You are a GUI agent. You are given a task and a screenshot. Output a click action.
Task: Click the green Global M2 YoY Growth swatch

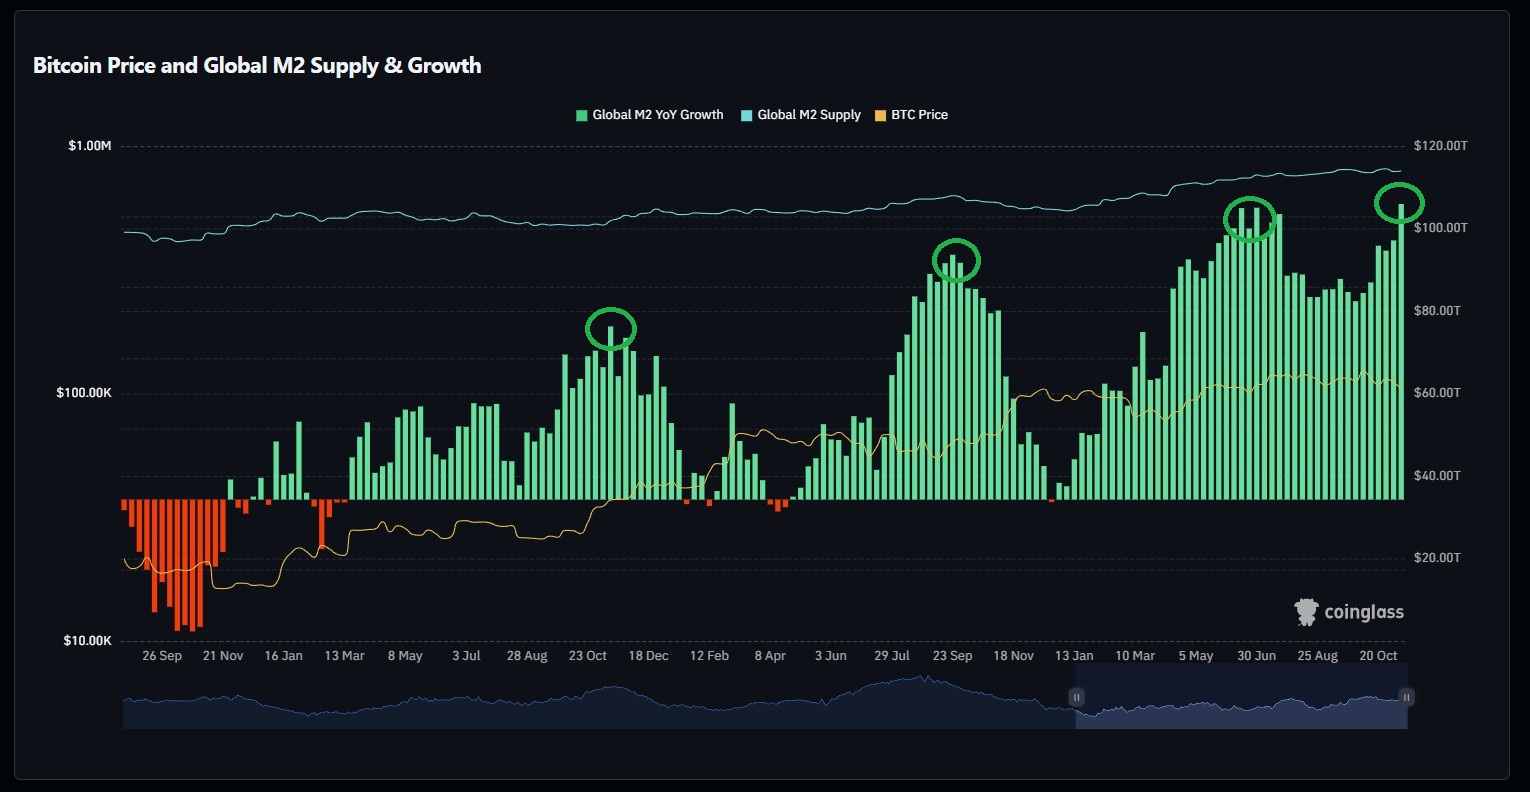point(581,115)
